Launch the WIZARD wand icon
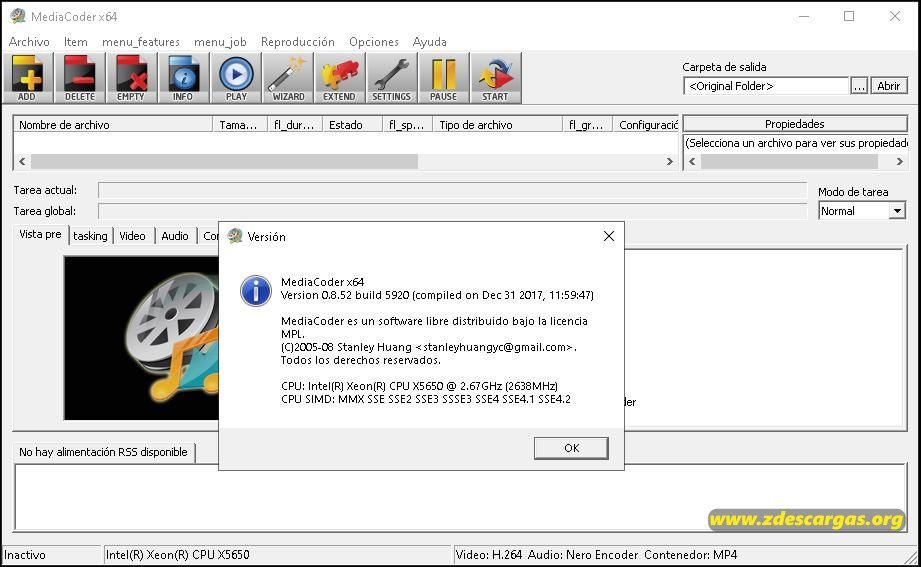921x567 pixels. tap(288, 78)
